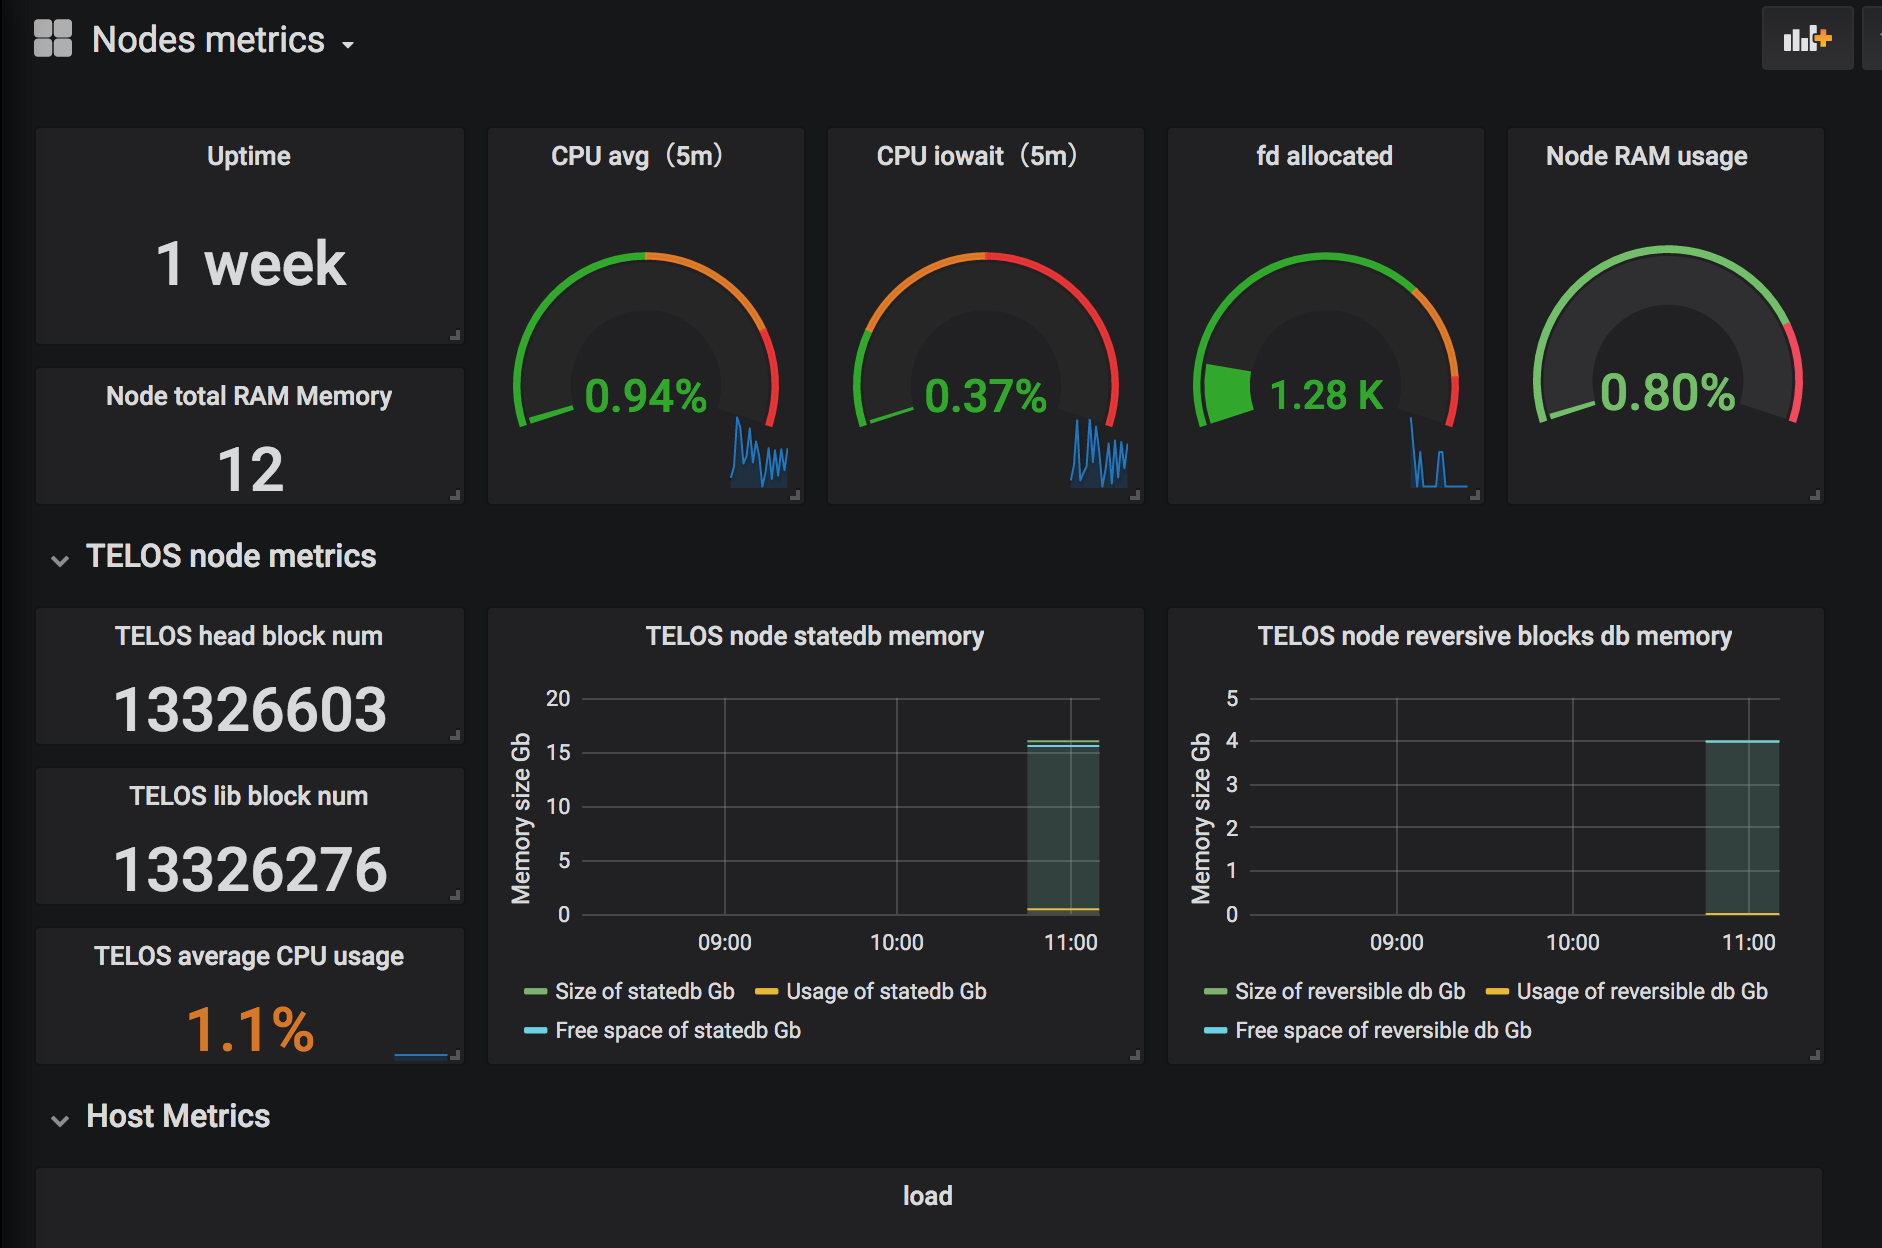Toggle Size of statedb Gb series
This screenshot has width=1882, height=1248.
coord(630,991)
